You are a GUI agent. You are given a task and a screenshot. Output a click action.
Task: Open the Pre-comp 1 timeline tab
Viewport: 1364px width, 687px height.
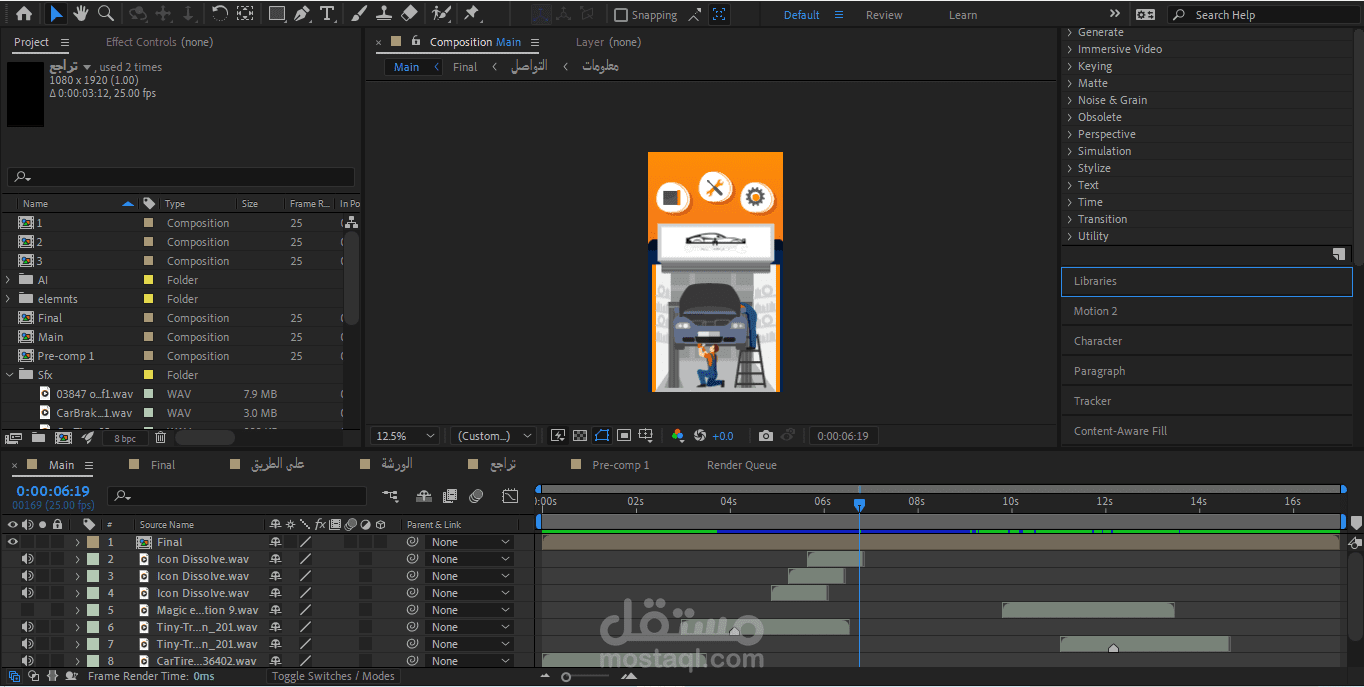[x=620, y=465]
